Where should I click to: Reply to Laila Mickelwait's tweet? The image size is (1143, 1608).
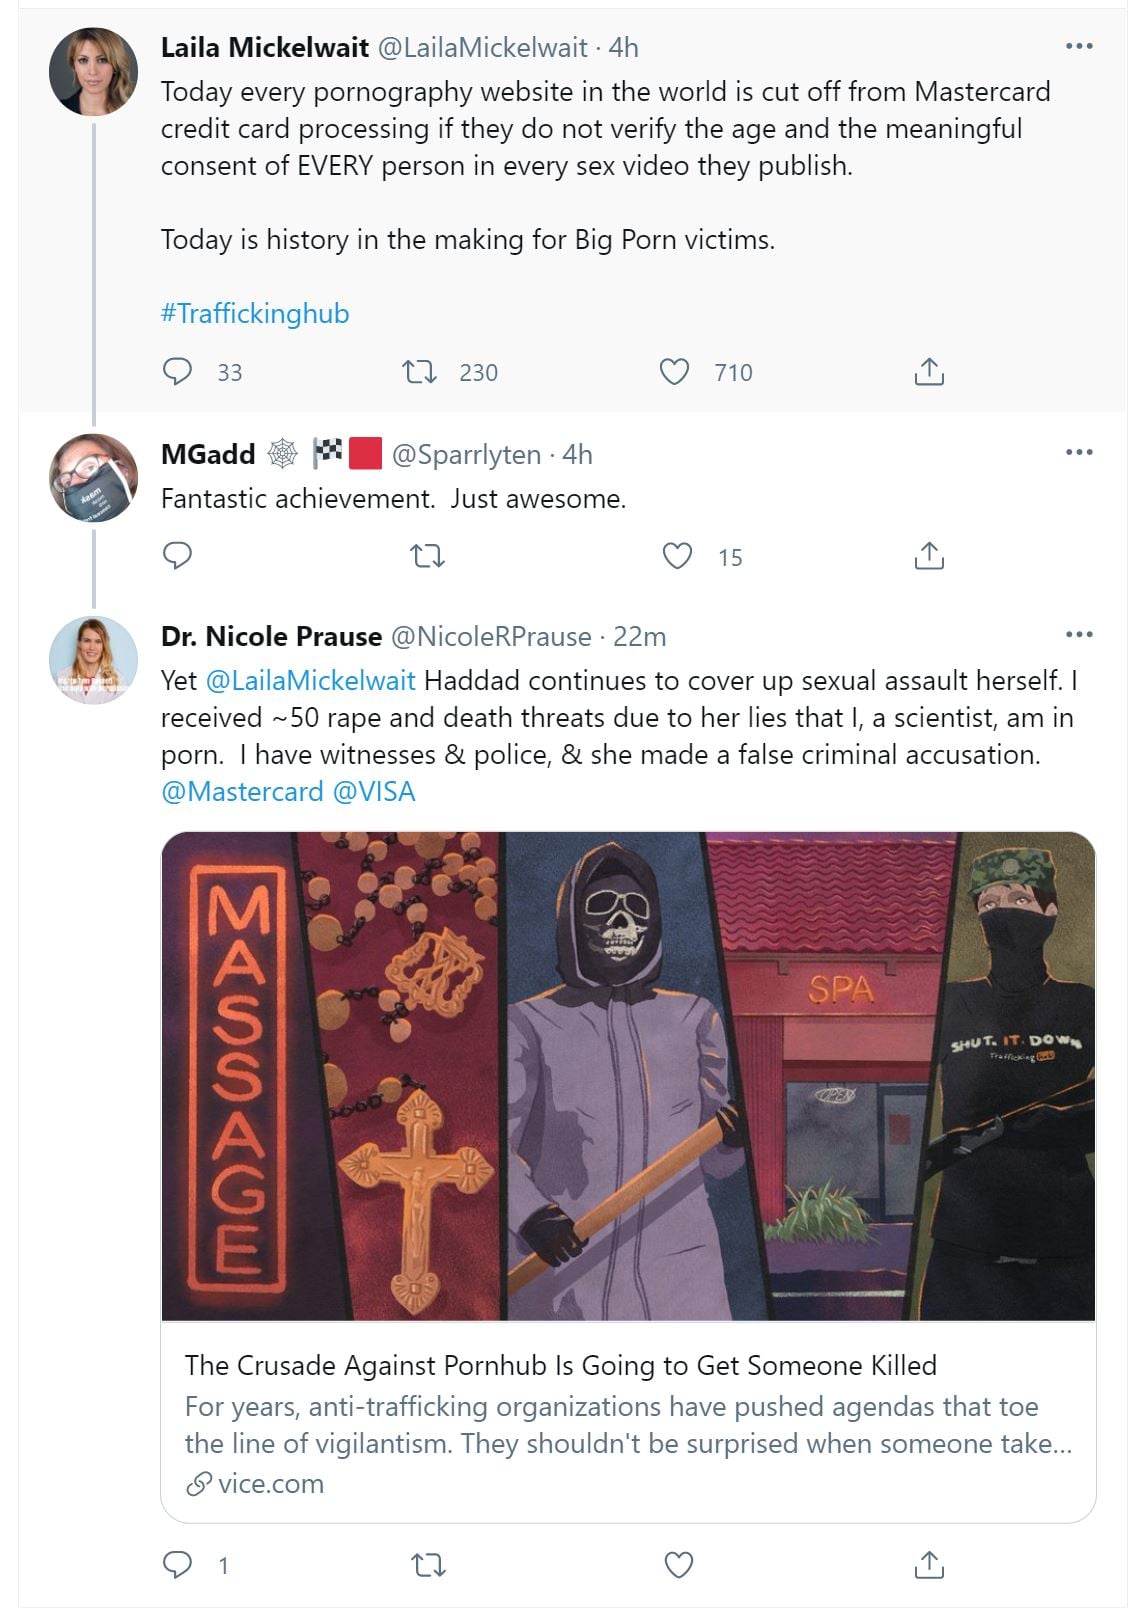coord(177,372)
